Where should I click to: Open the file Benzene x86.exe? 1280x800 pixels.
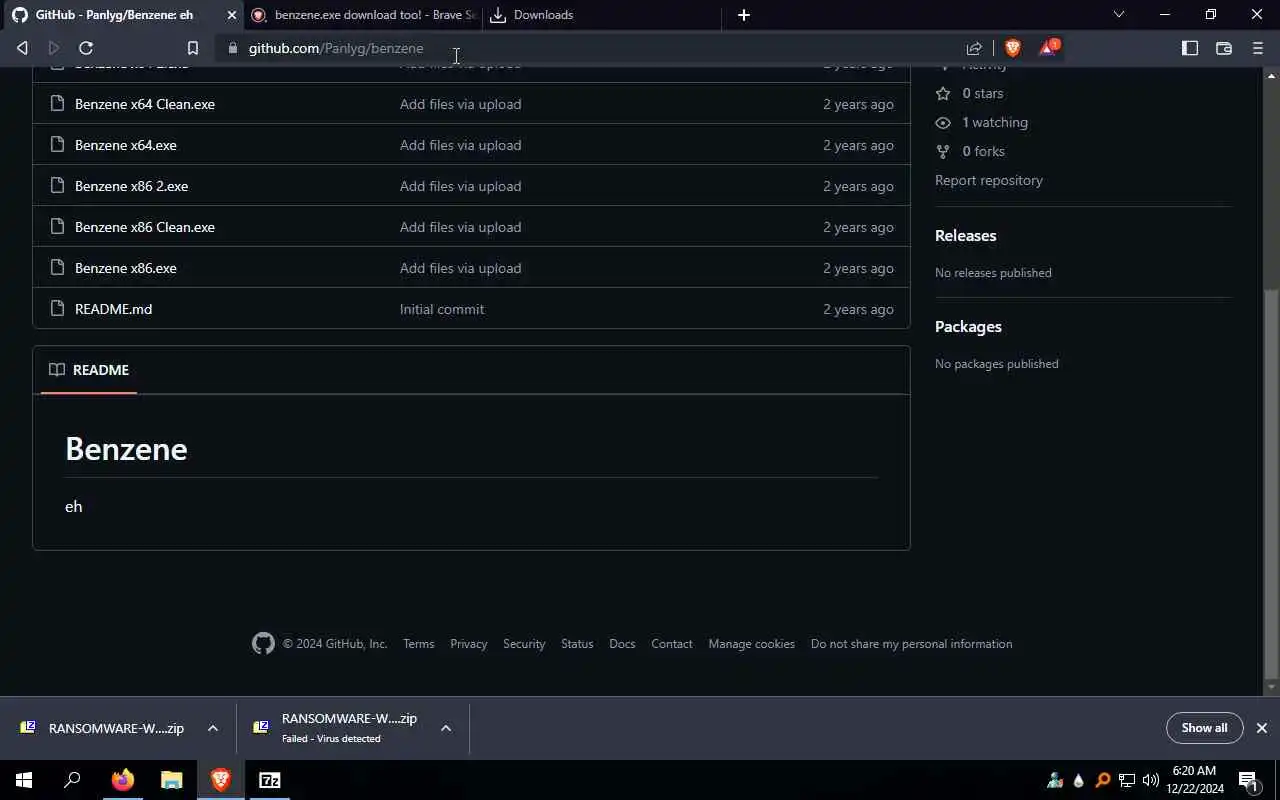tap(126, 268)
